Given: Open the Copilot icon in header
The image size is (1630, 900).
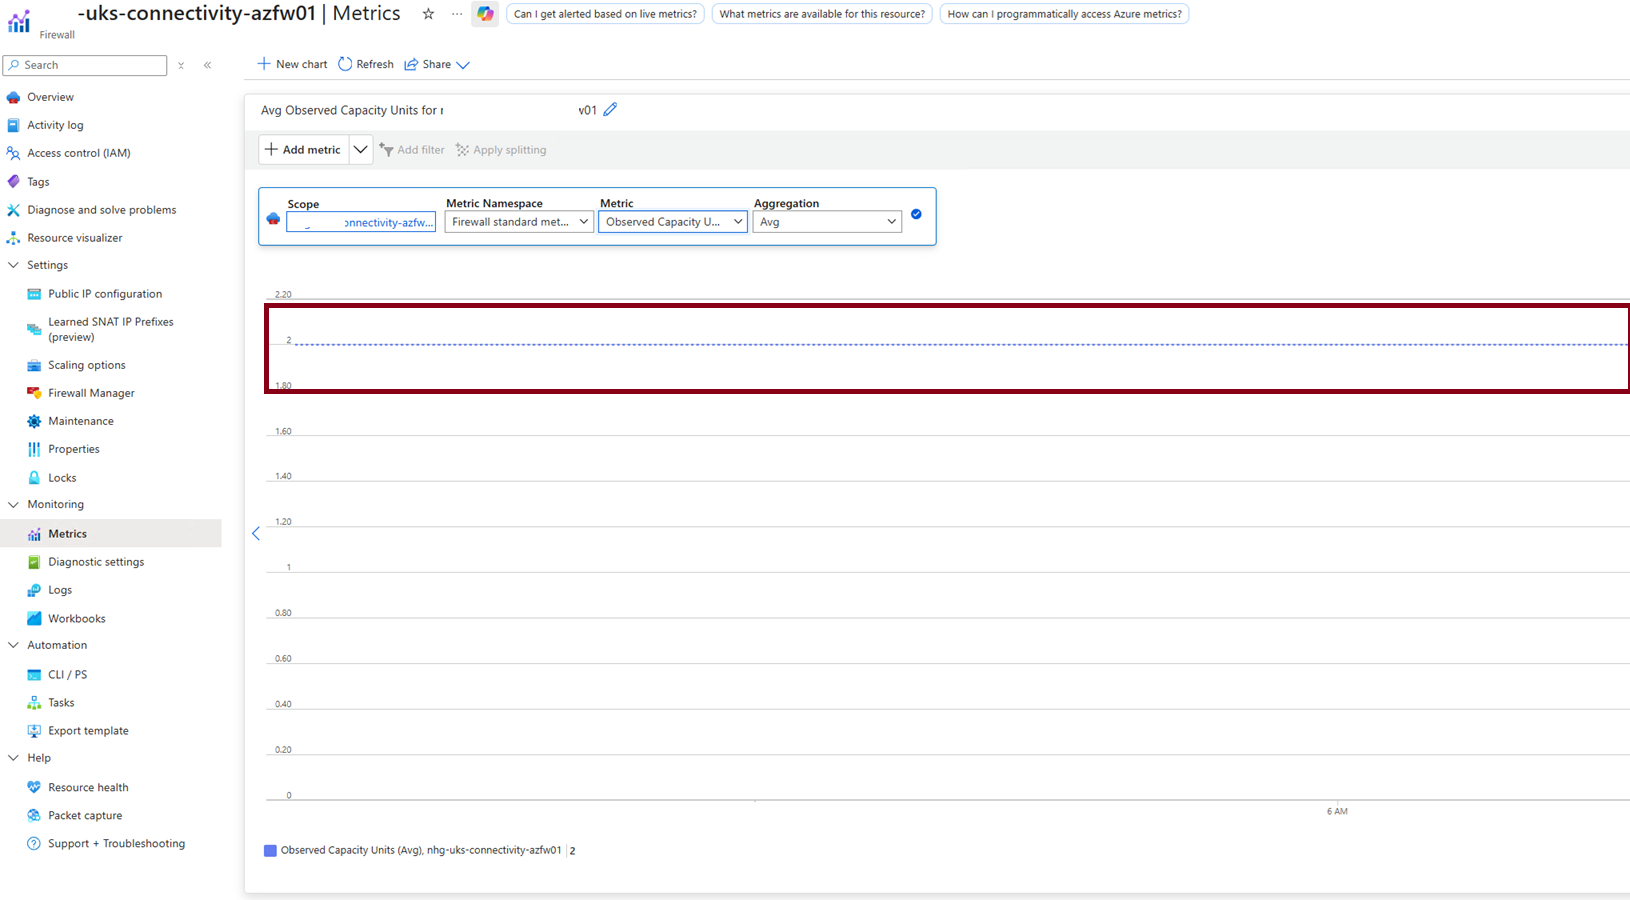Looking at the screenshot, I should 485,14.
